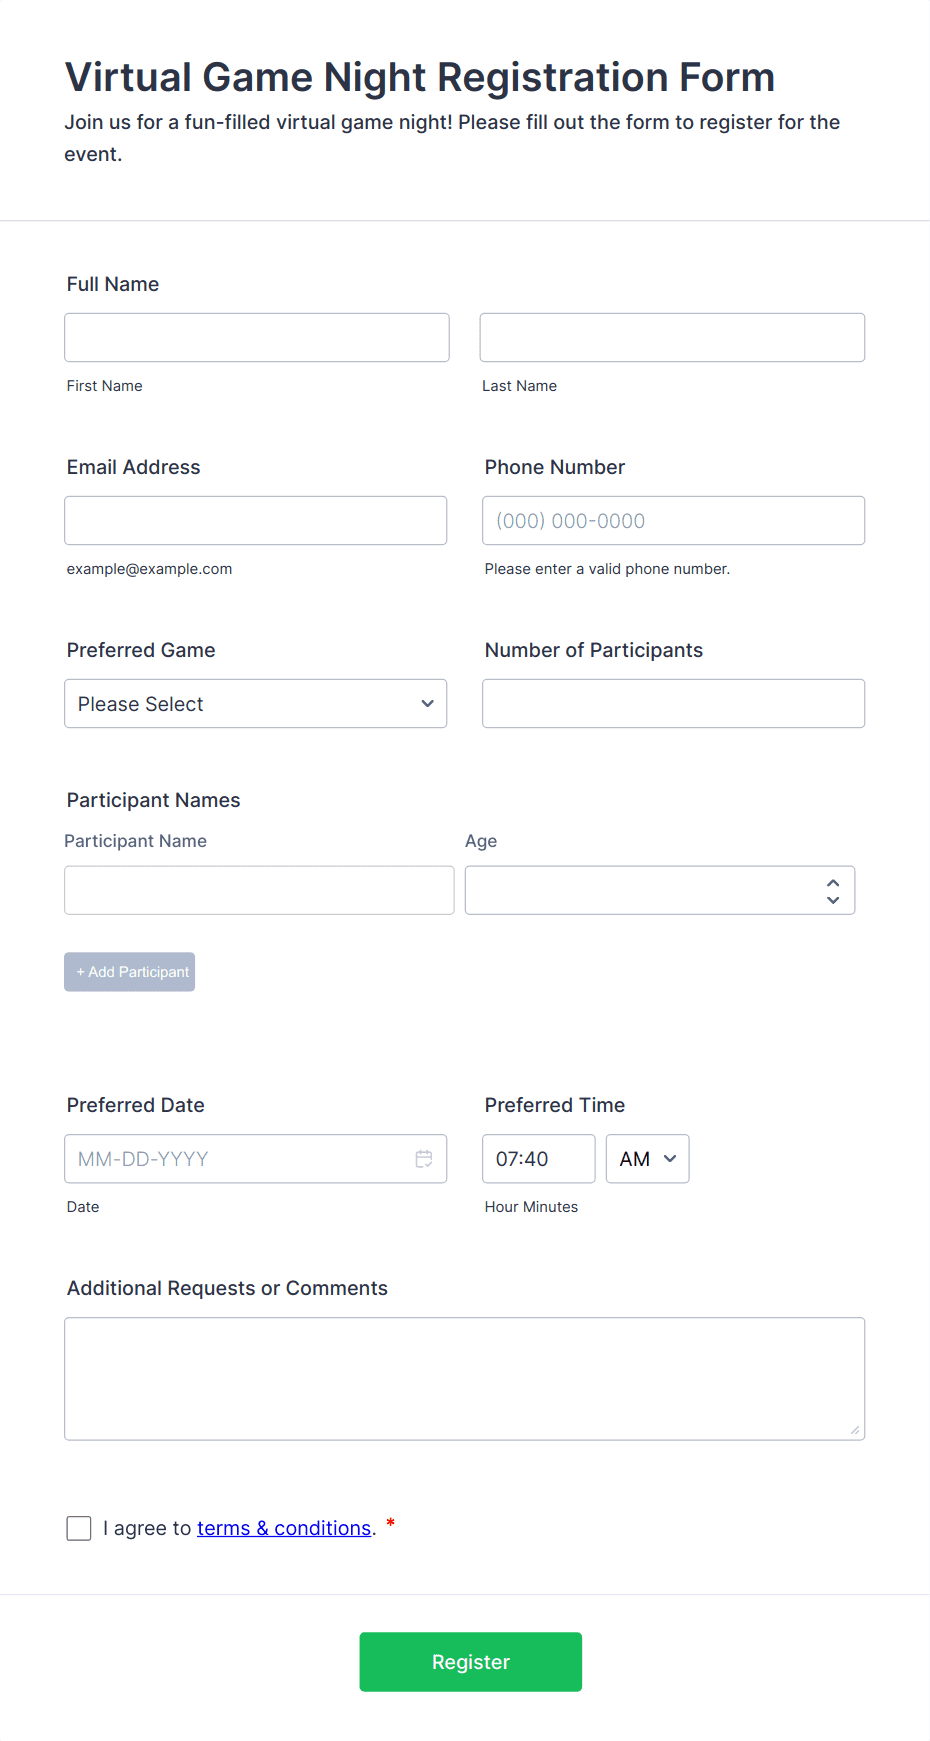
Task: Click the Participant Name input field
Action: [x=258, y=889]
